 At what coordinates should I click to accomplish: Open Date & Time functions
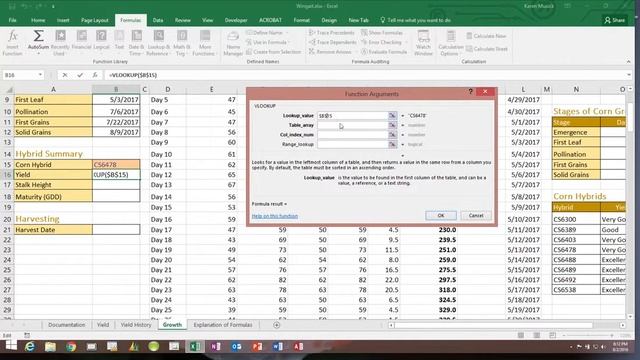(136, 42)
